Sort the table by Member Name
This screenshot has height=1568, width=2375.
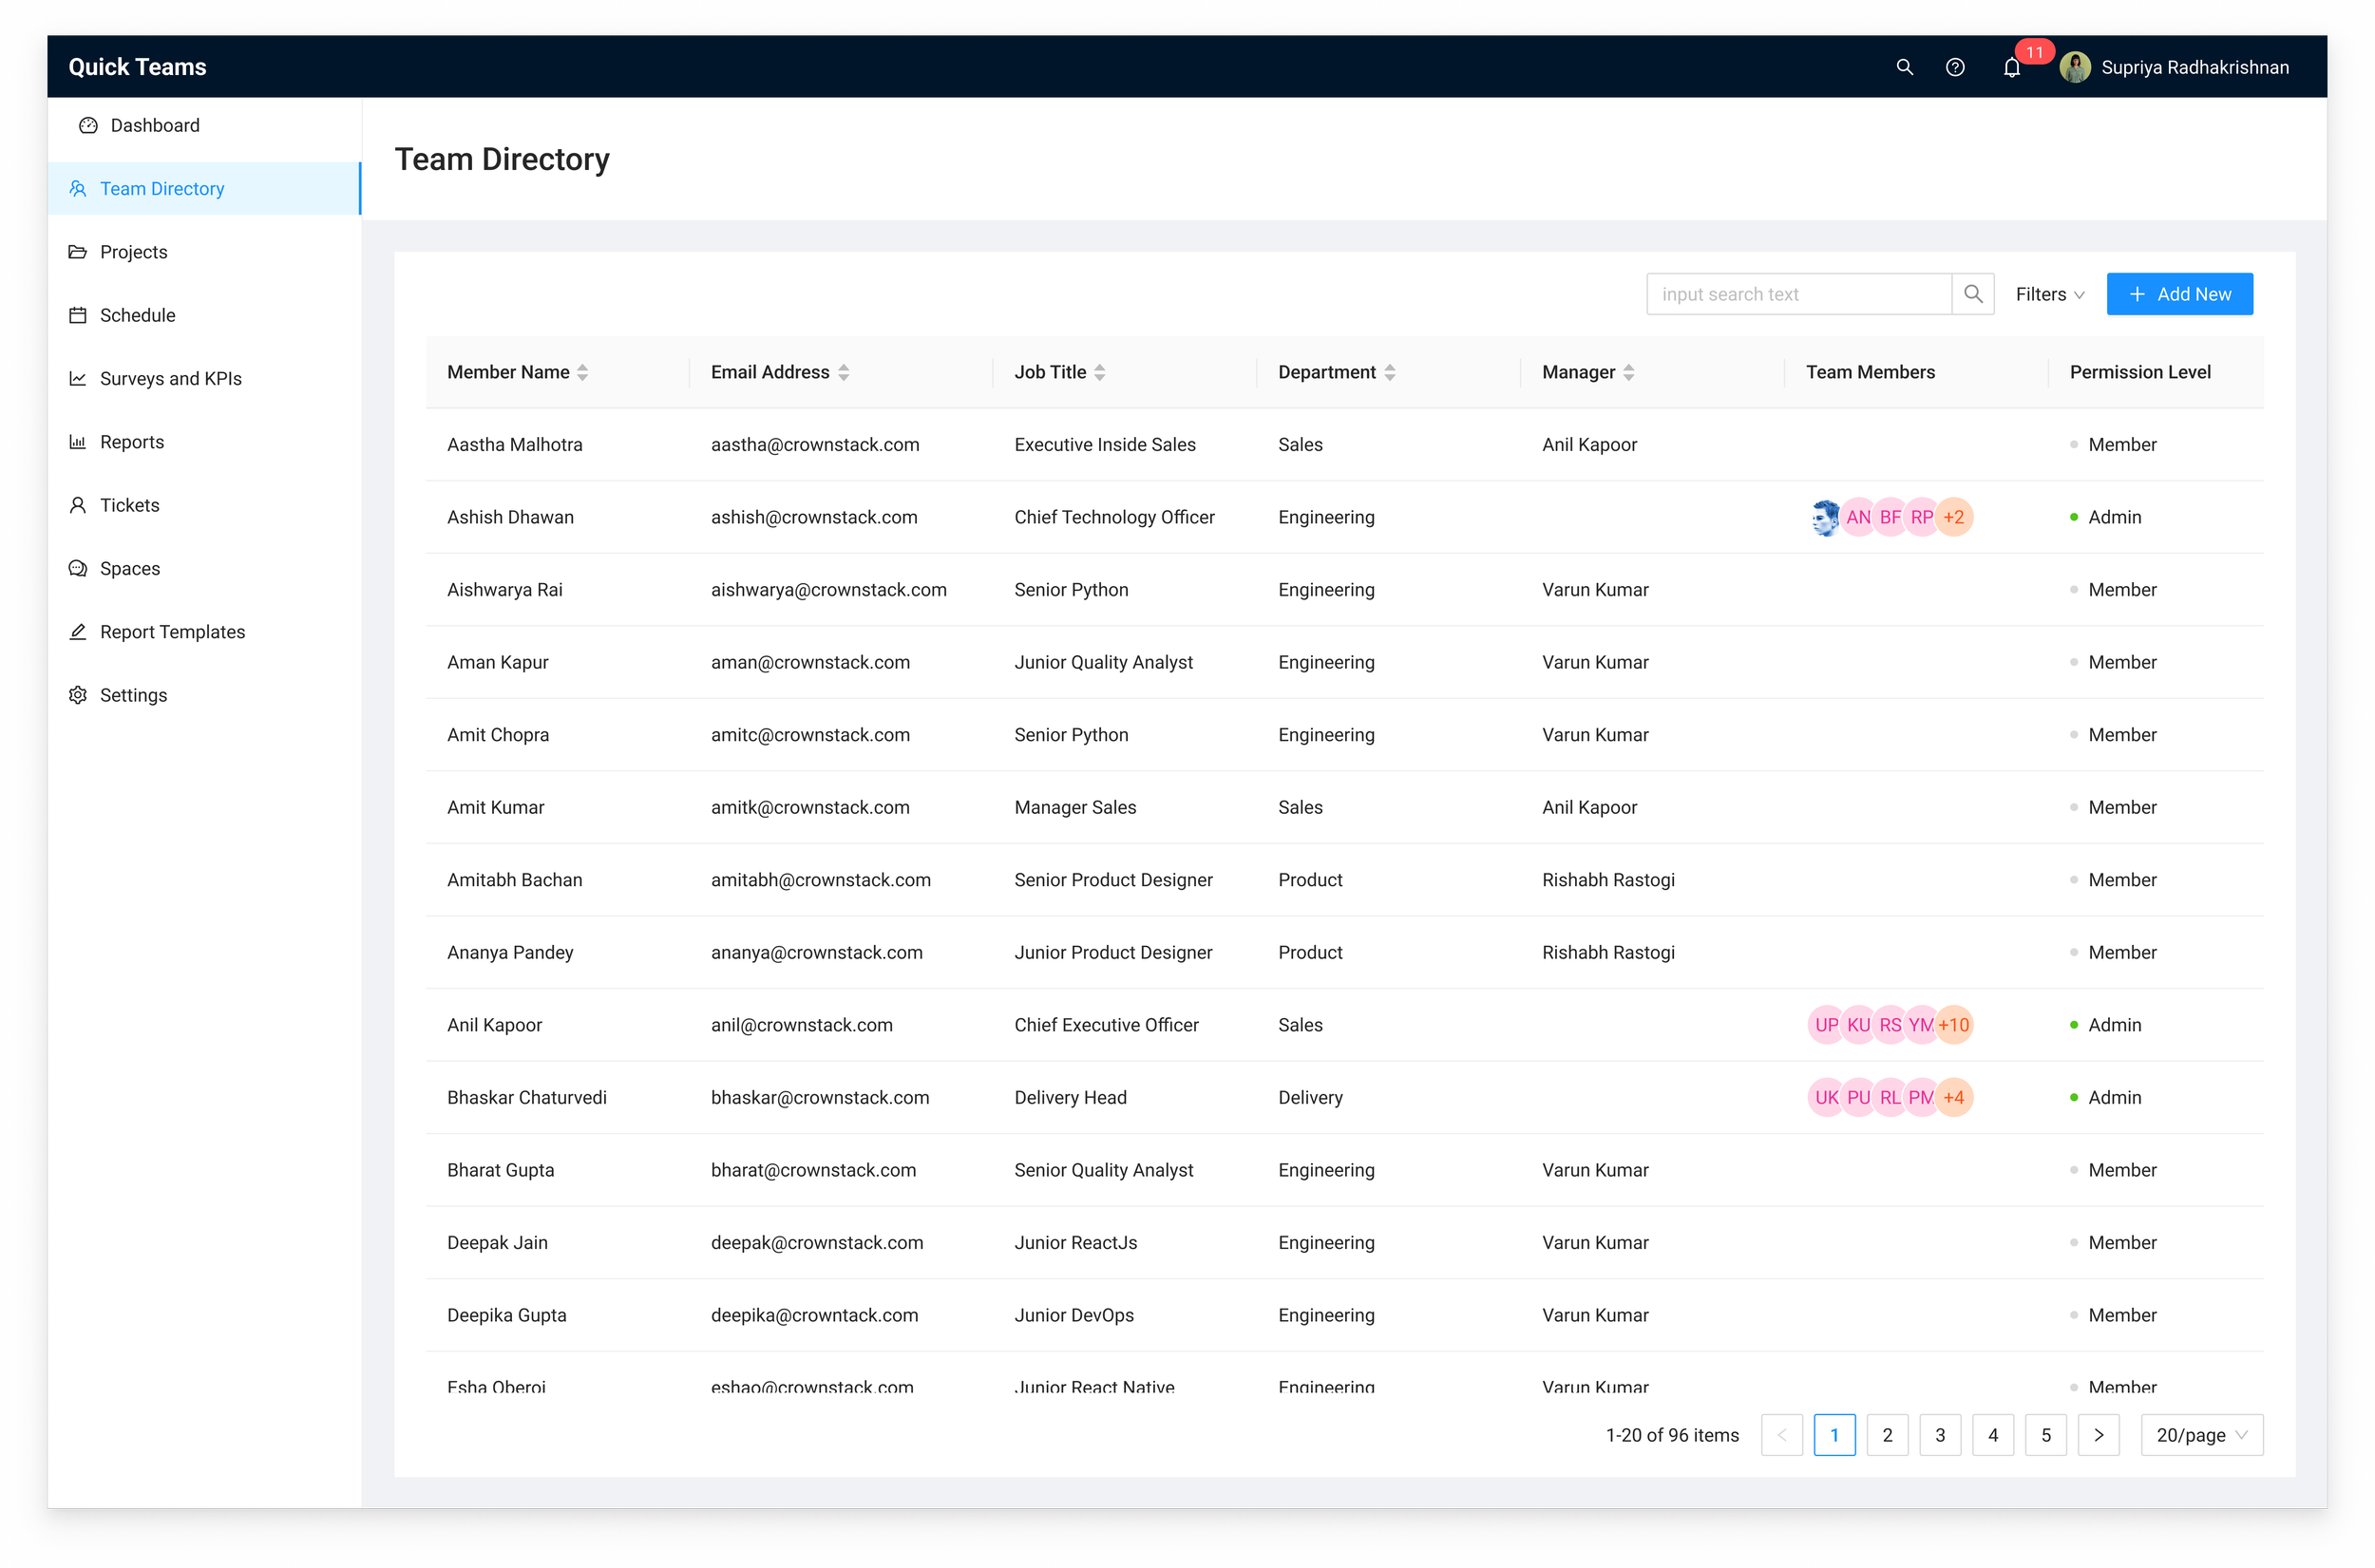point(582,372)
